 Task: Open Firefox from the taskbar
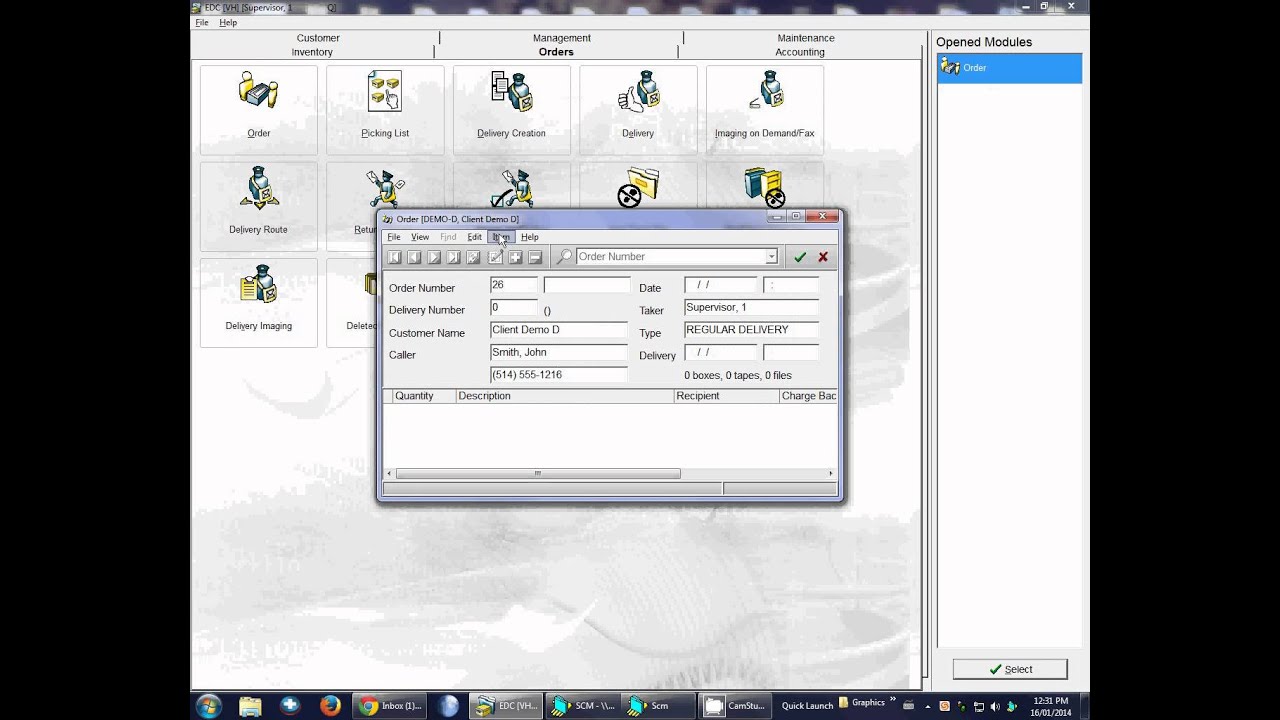[x=330, y=705]
